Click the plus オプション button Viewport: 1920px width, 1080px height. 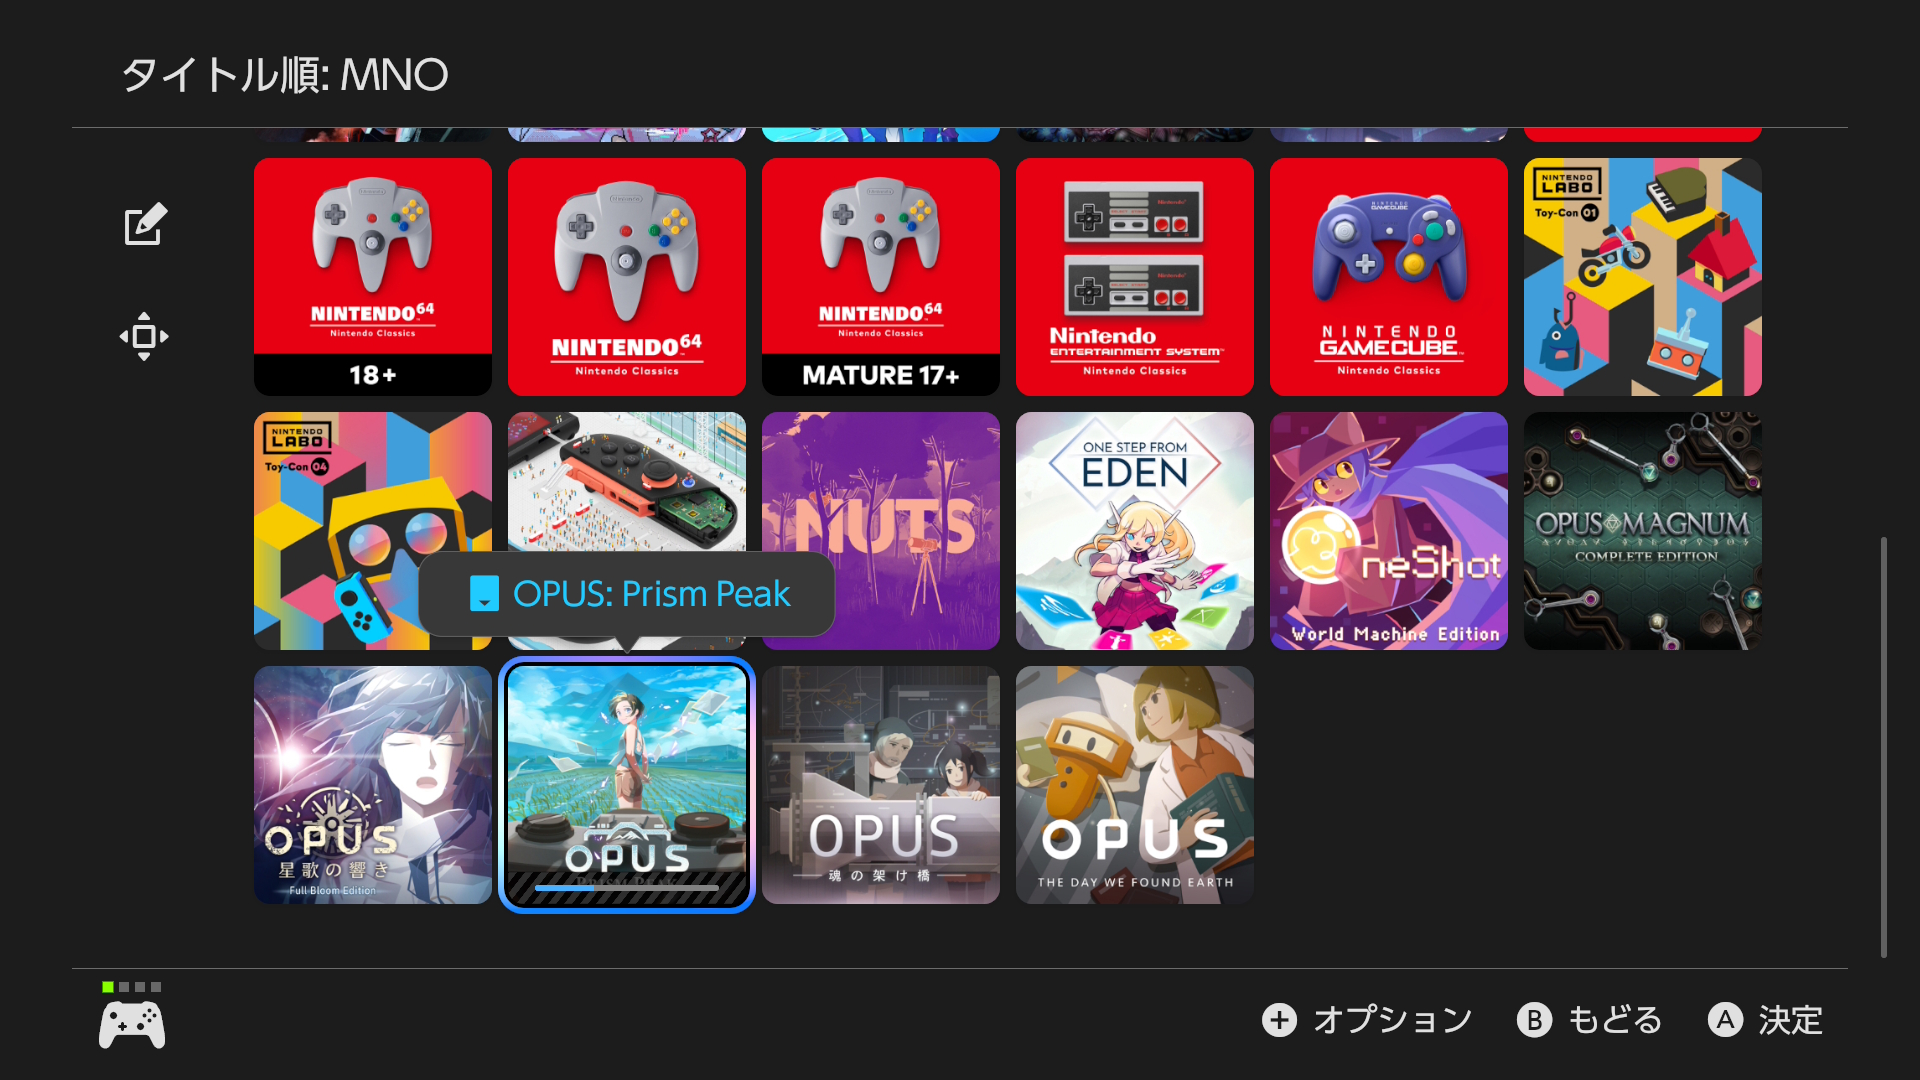pyautogui.click(x=1367, y=1020)
